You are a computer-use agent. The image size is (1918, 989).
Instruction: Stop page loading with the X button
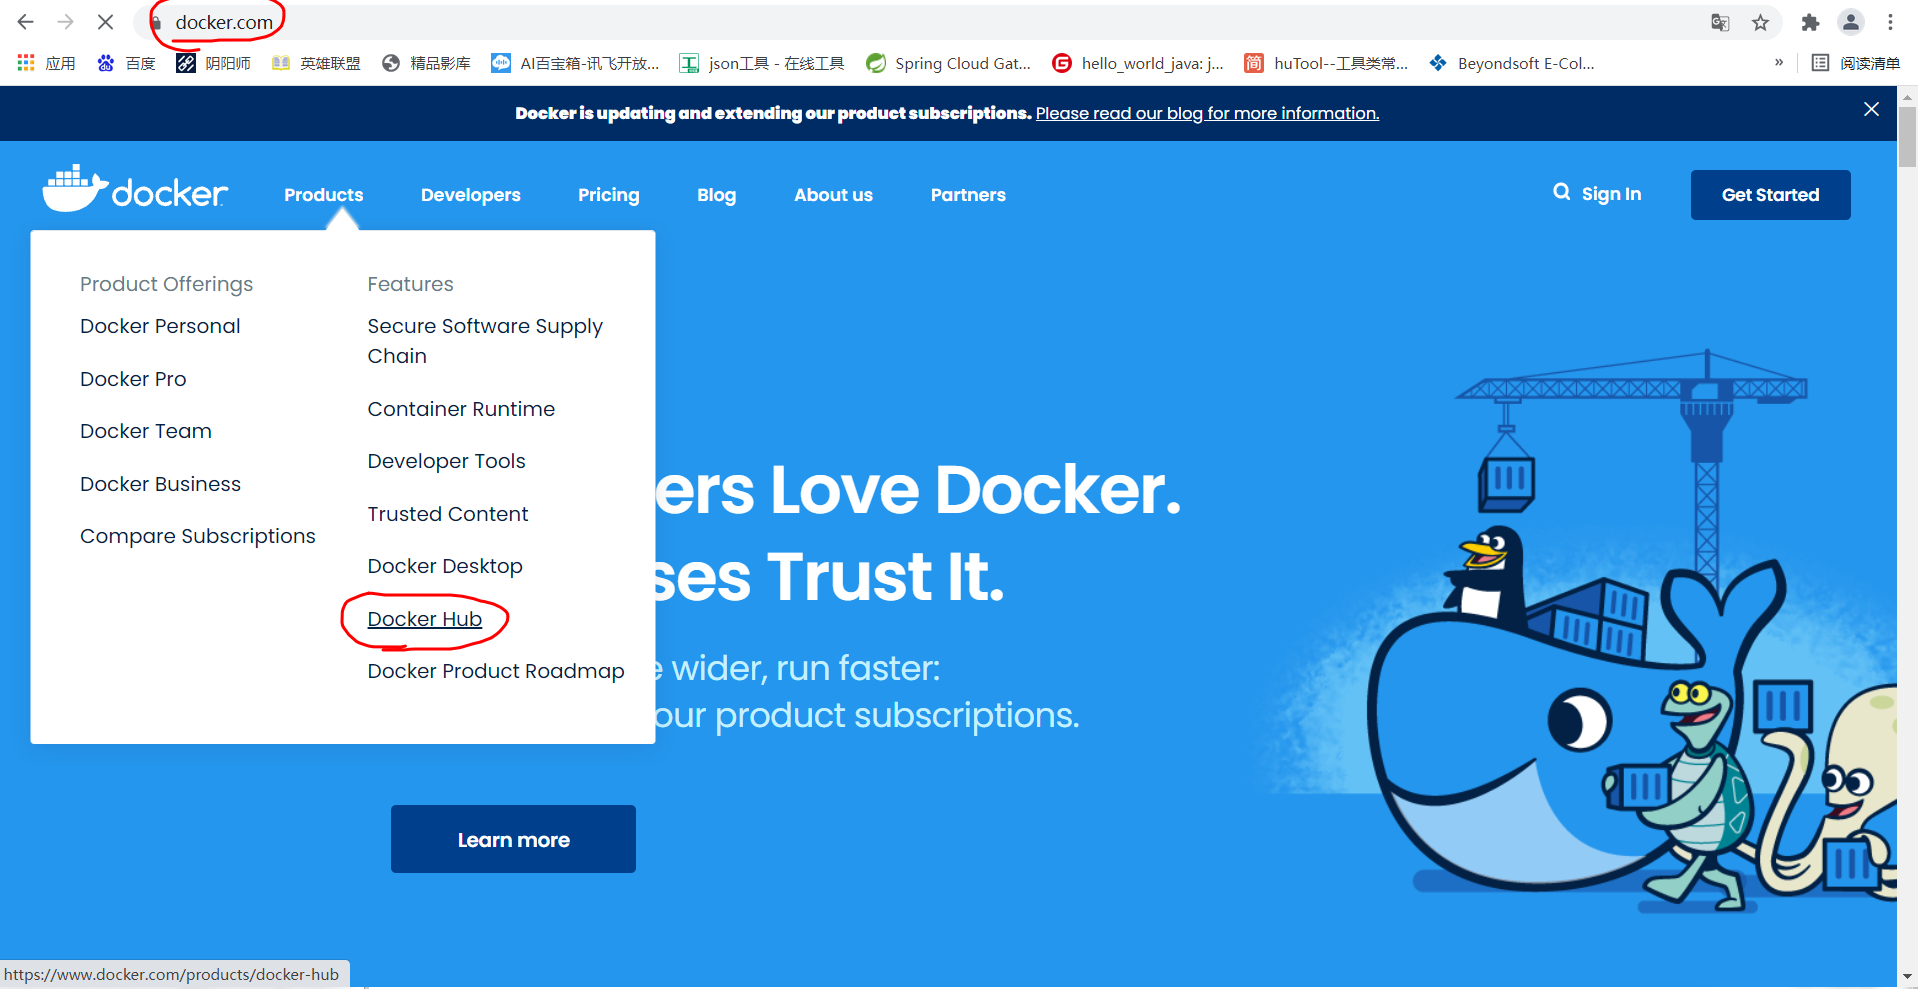point(105,22)
